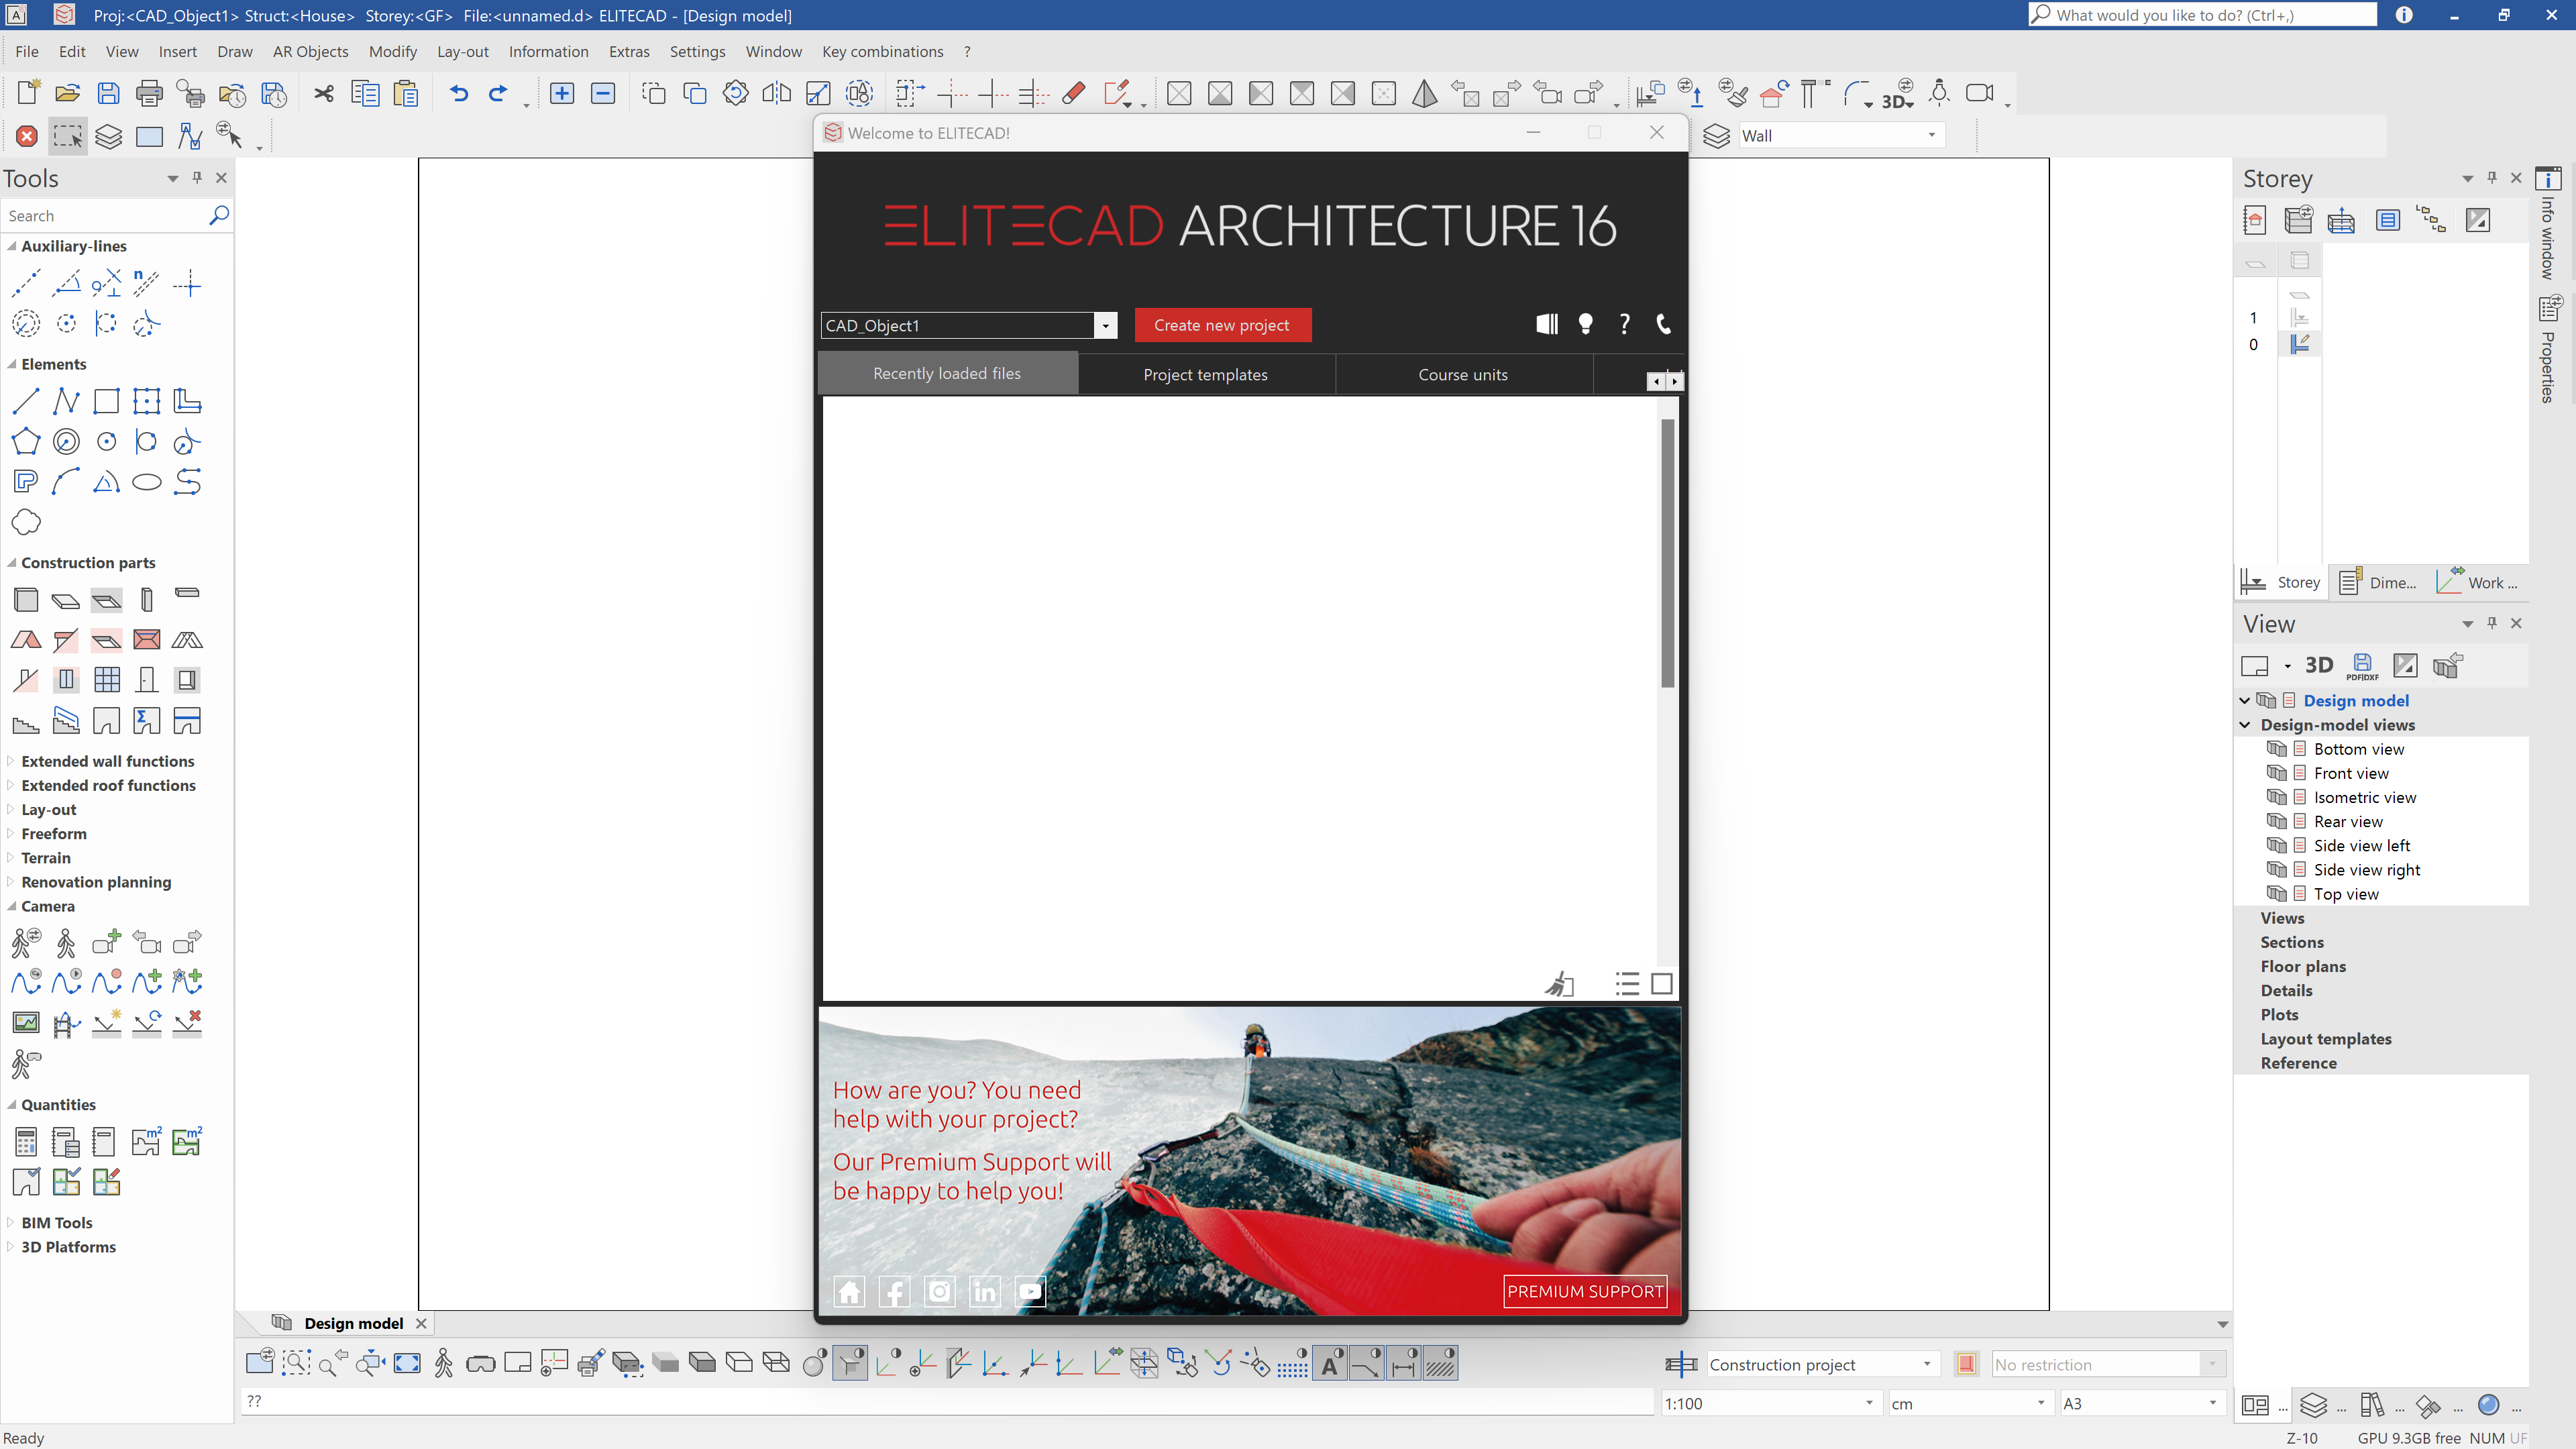Image resolution: width=2576 pixels, height=1449 pixels.
Task: Toggle the selection rectangle mode button
Action: click(68, 136)
